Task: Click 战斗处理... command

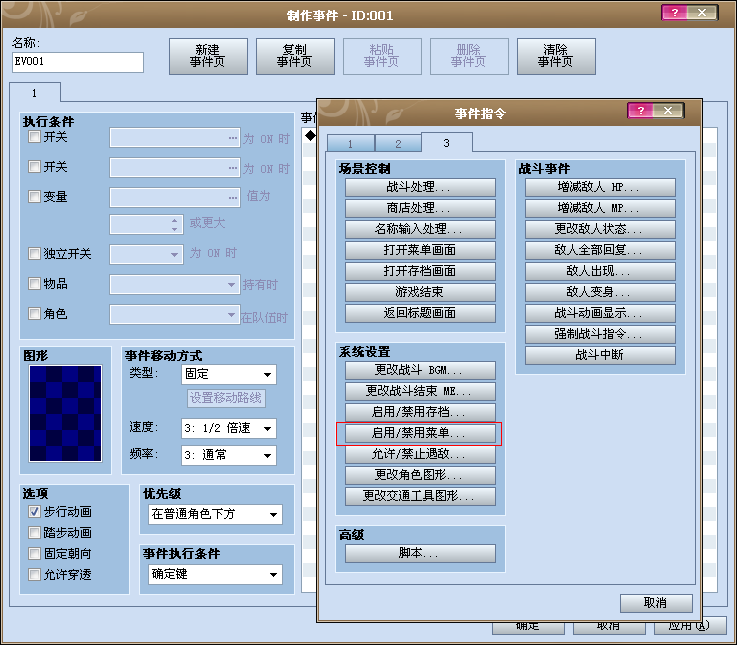Action: click(x=420, y=187)
